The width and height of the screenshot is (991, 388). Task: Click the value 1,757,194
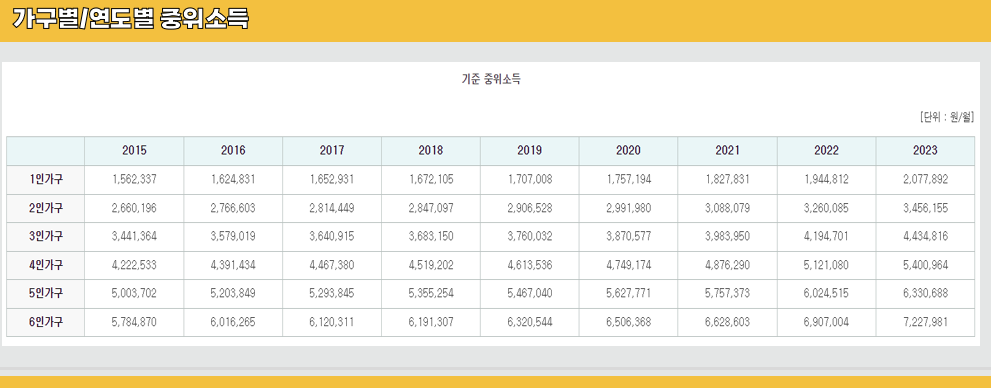628,179
